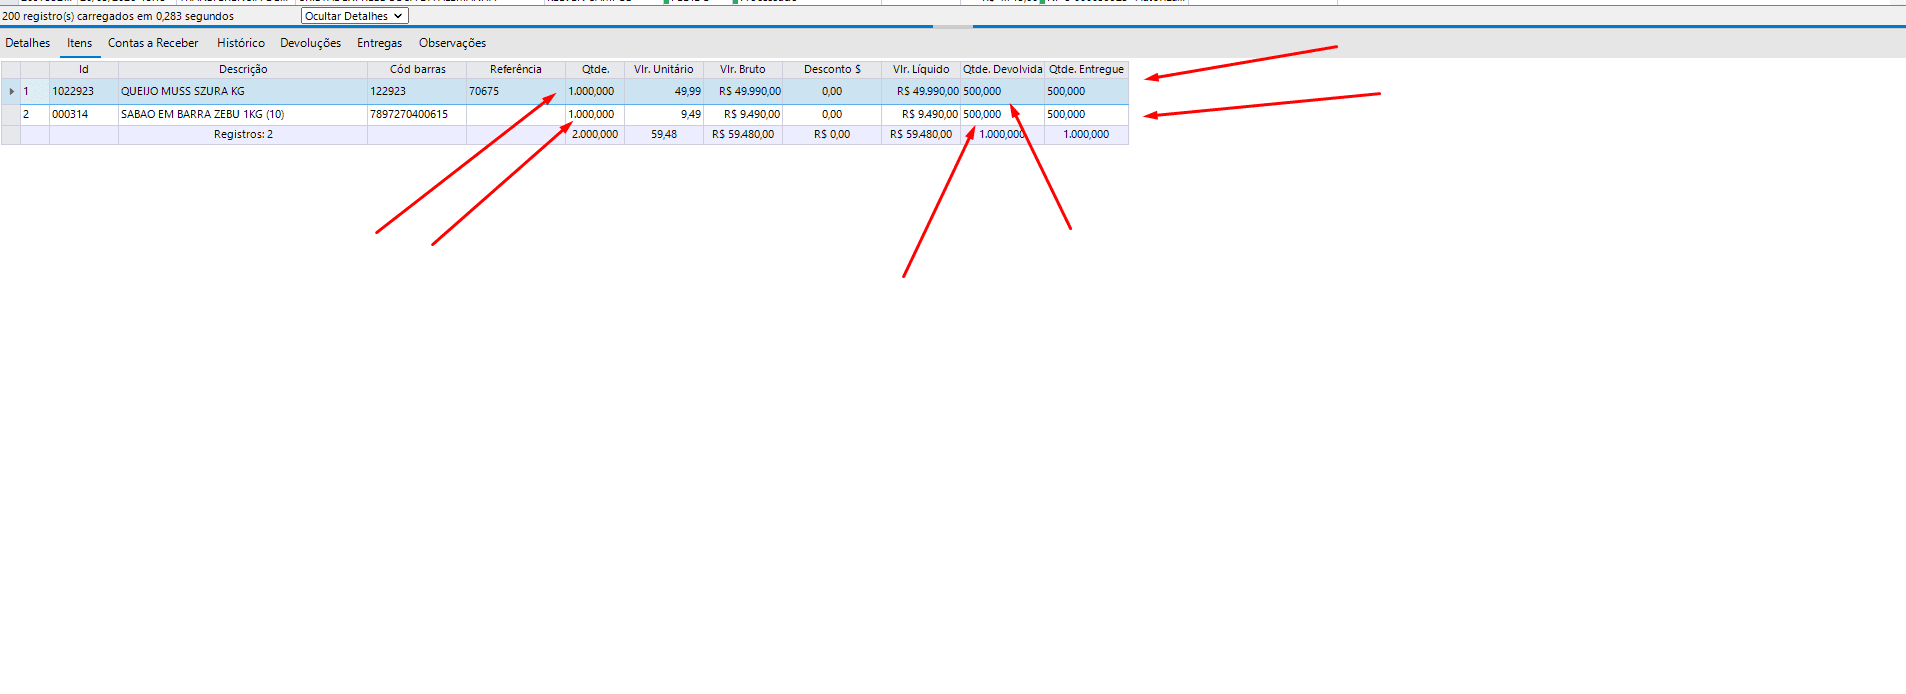This screenshot has height=694, width=1906.
Task: Open the Contas a Receber tab
Action: (x=153, y=43)
